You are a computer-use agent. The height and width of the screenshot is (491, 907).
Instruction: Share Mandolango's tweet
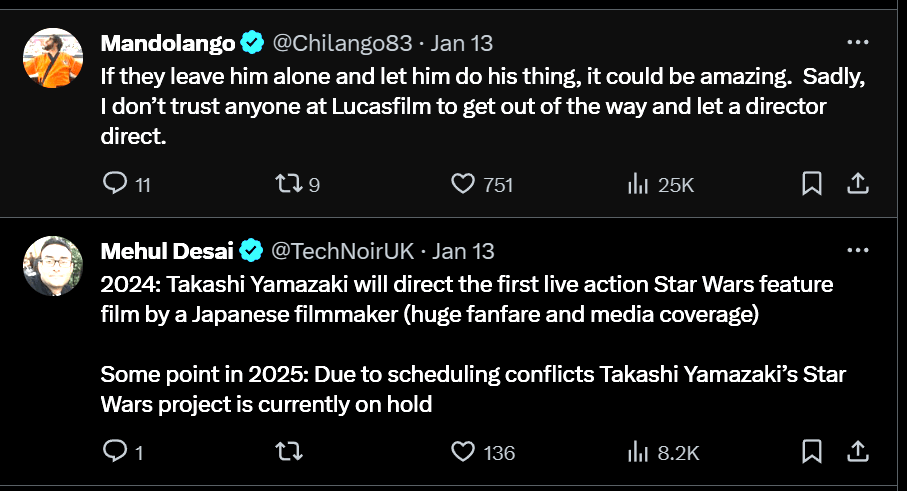857,183
